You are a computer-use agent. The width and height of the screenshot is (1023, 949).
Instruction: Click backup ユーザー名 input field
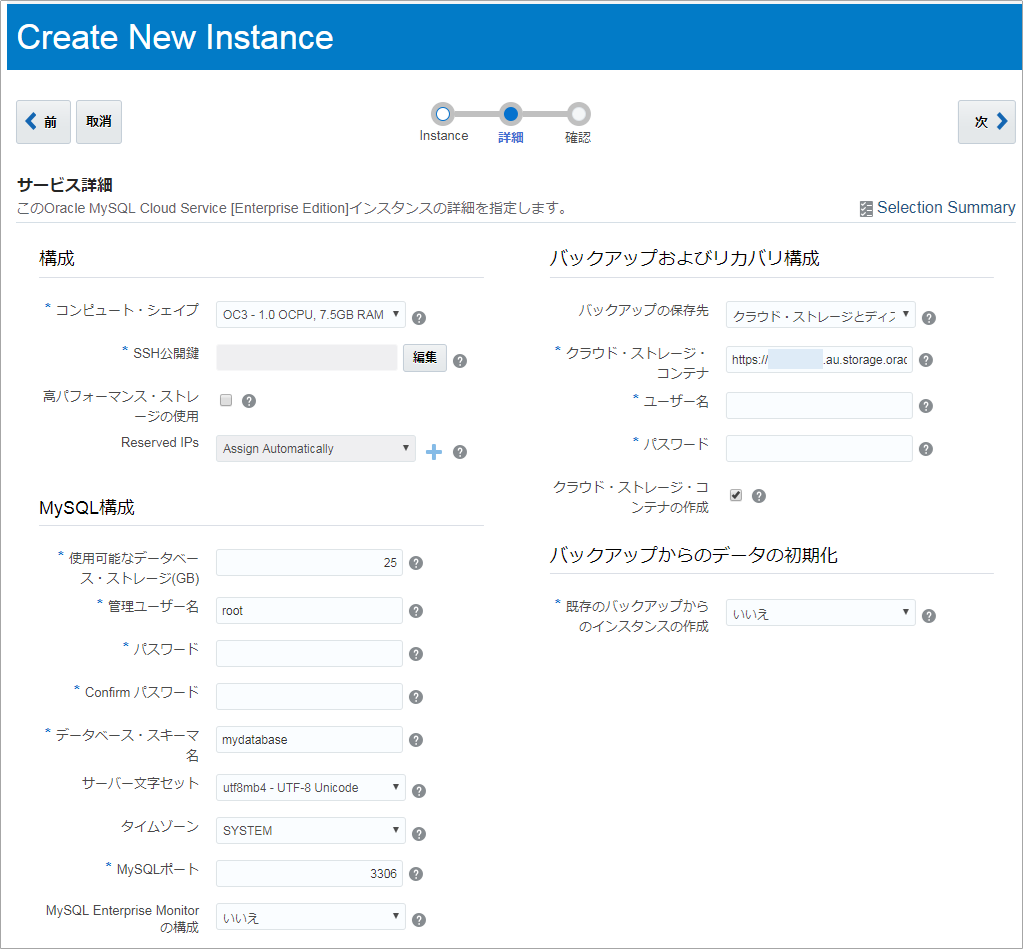(x=819, y=406)
